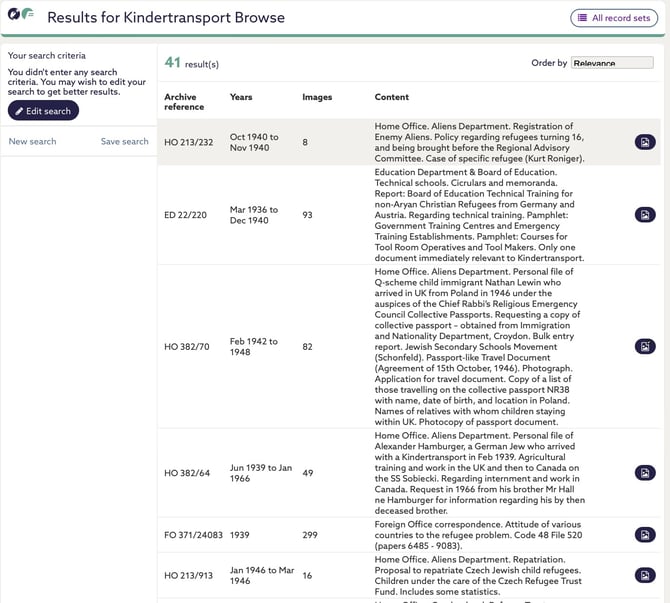The image size is (670, 603).
Task: Click the Content column header
Action: 391,97
